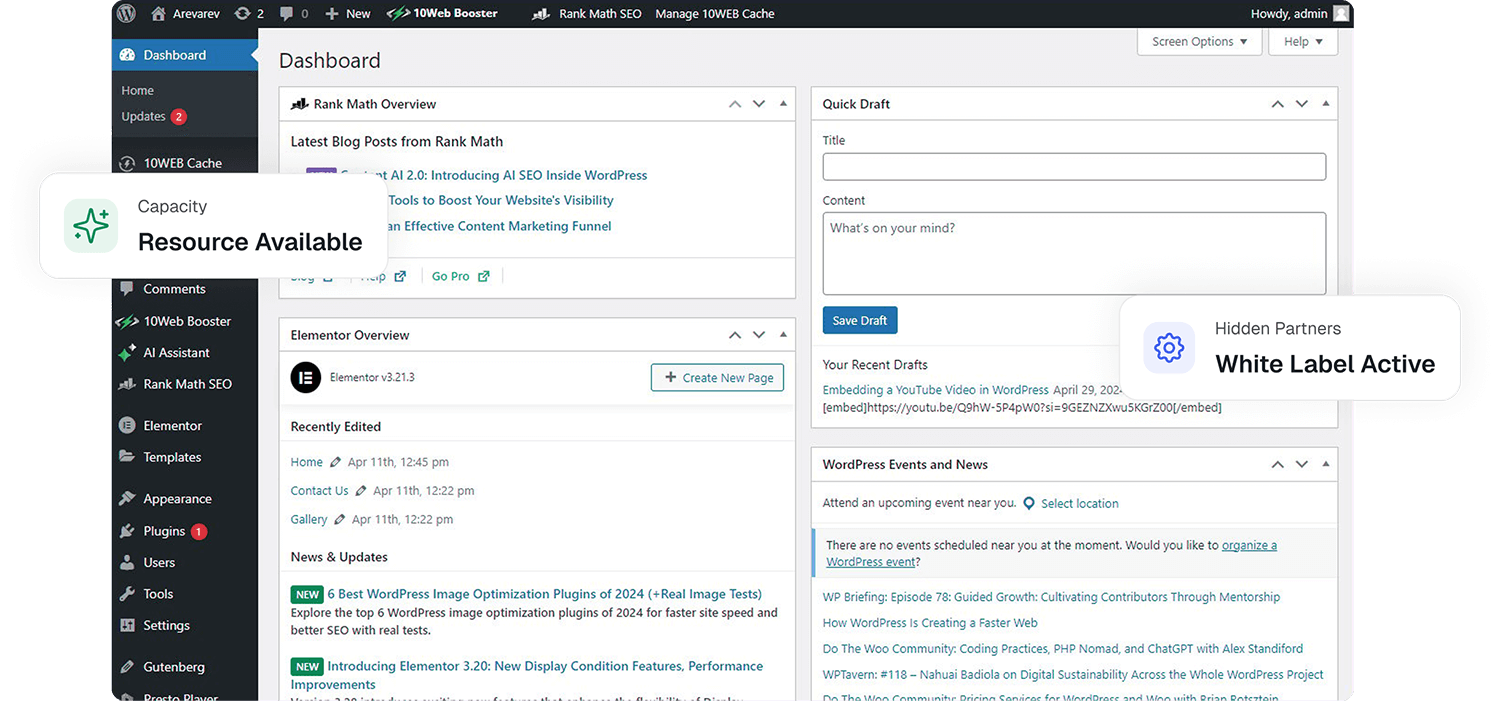This screenshot has width=1500, height=701.
Task: Open How WordPress Is Creating Faster Web
Action: pyautogui.click(x=930, y=623)
